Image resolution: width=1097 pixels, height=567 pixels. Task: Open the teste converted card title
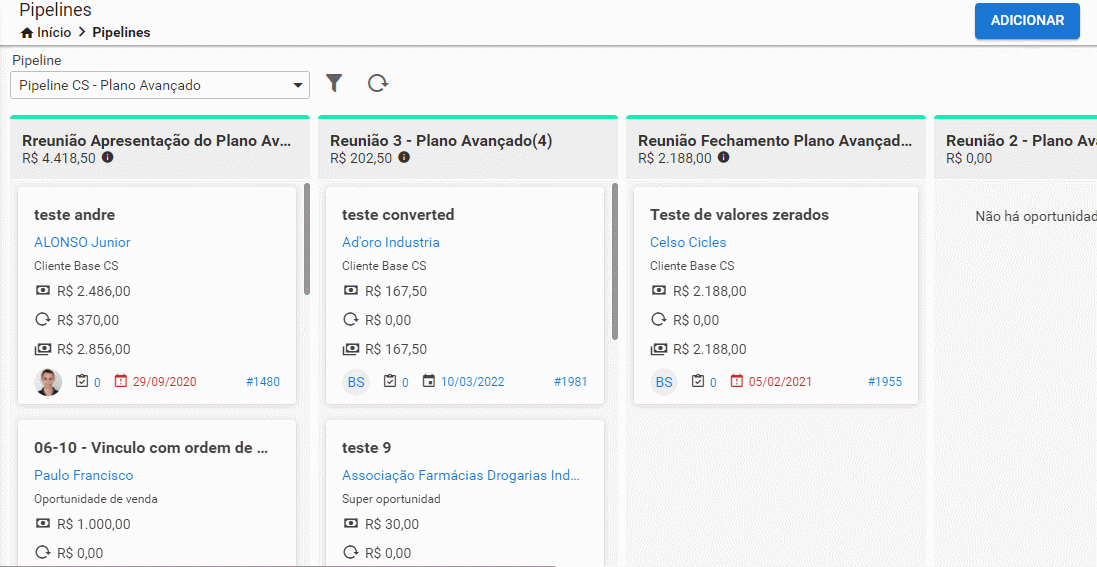pyautogui.click(x=398, y=215)
